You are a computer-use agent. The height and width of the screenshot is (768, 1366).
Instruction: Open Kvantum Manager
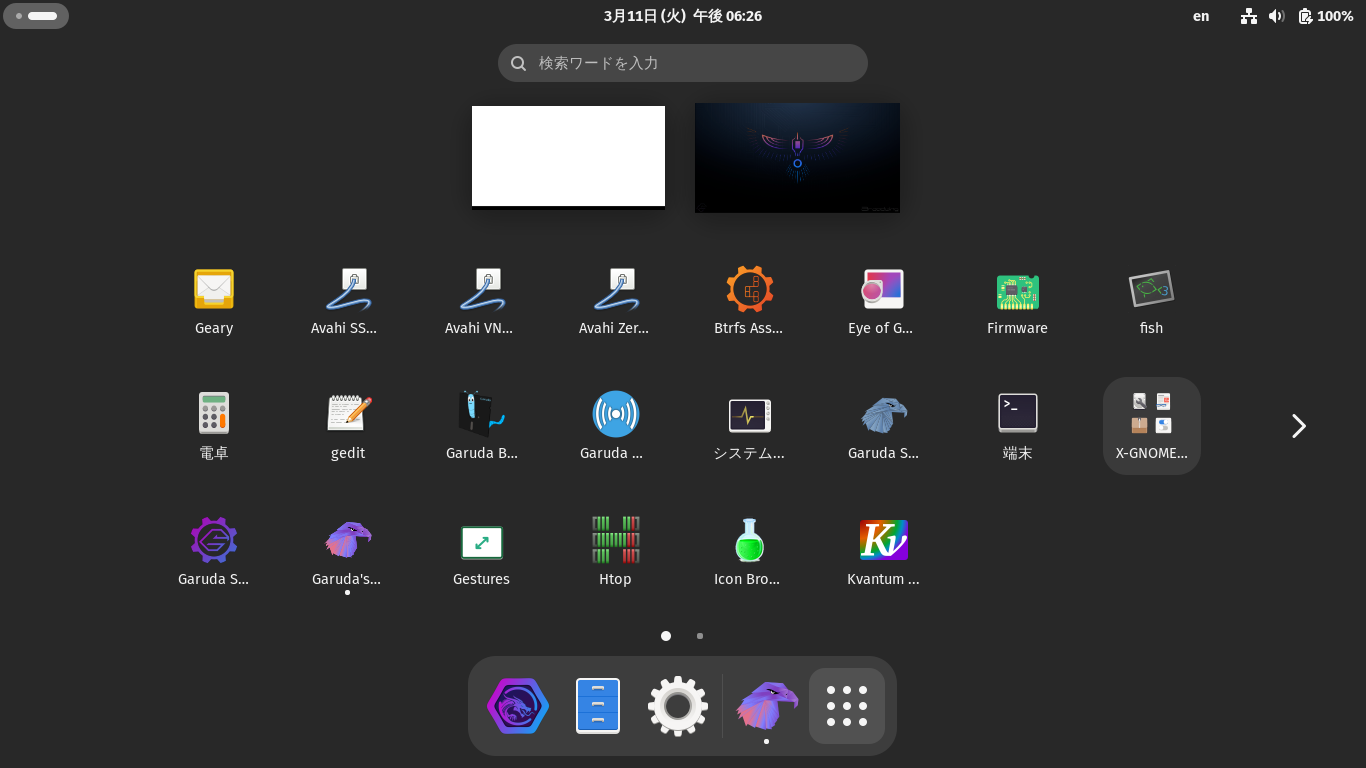tap(883, 552)
